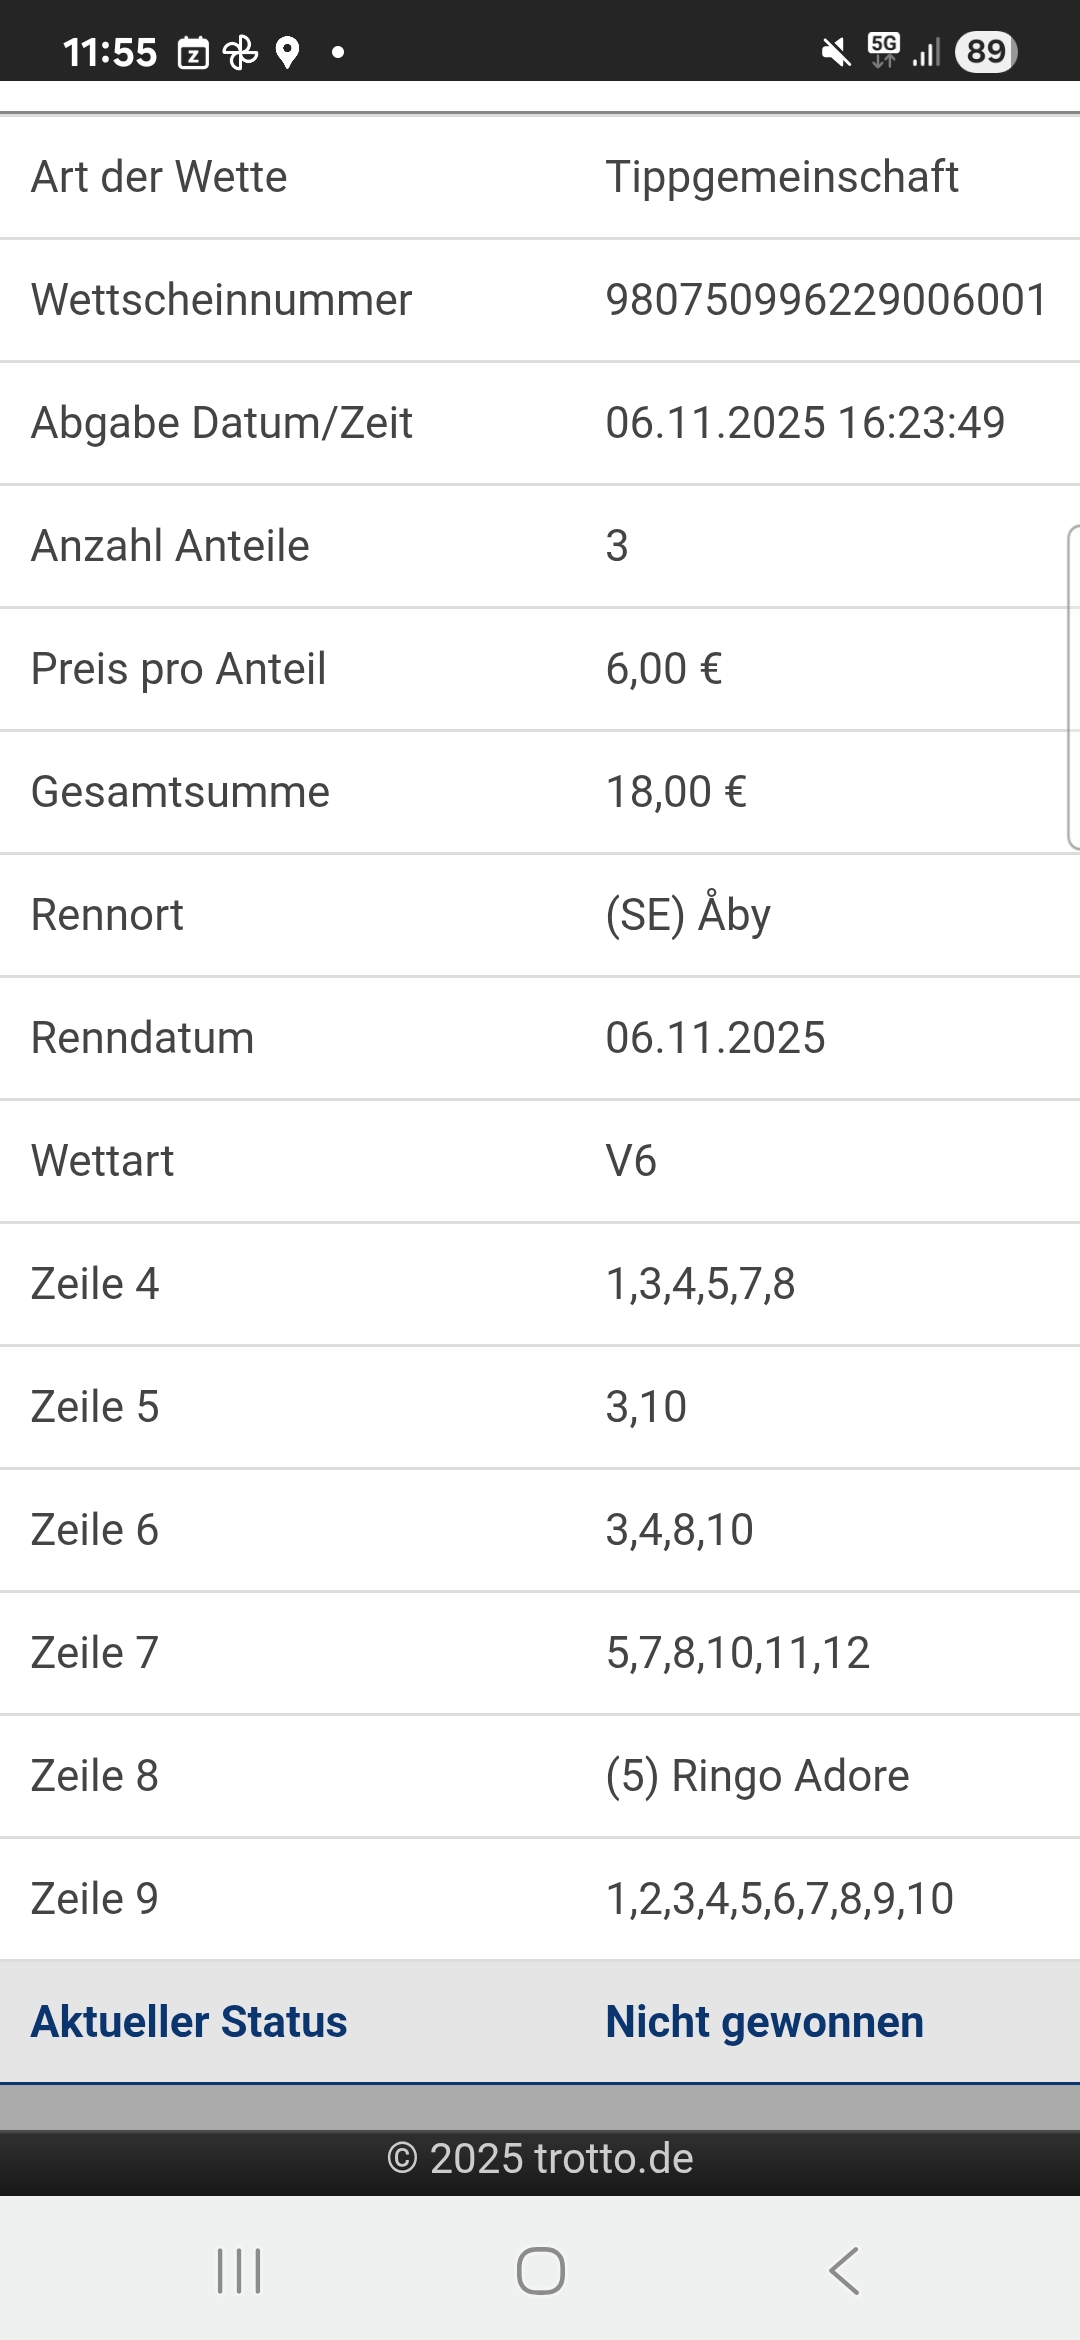This screenshot has height=2340, width=1080.
Task: Click the trotto.de copyright footer
Action: click(540, 2159)
